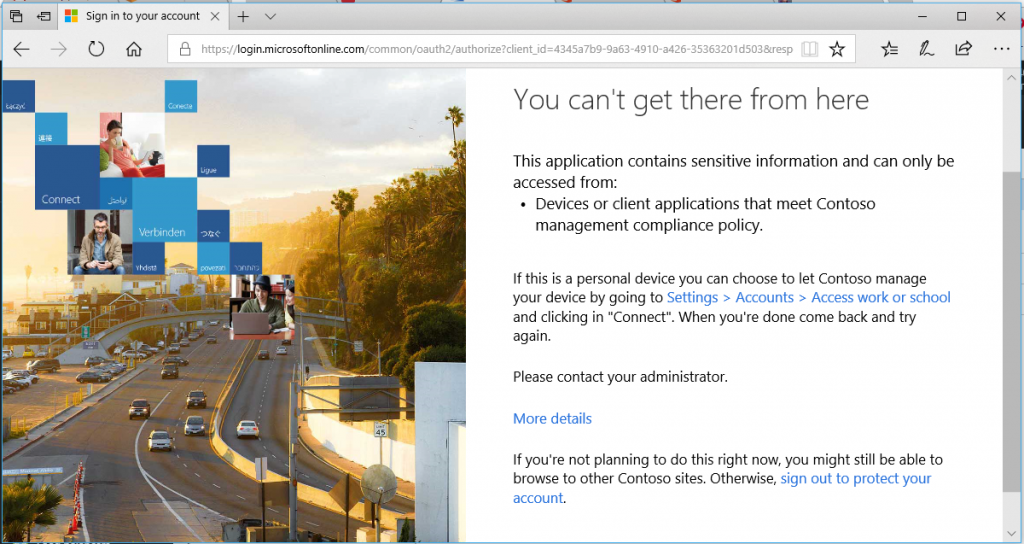Show tabs you've set aside icon

pos(16,16)
